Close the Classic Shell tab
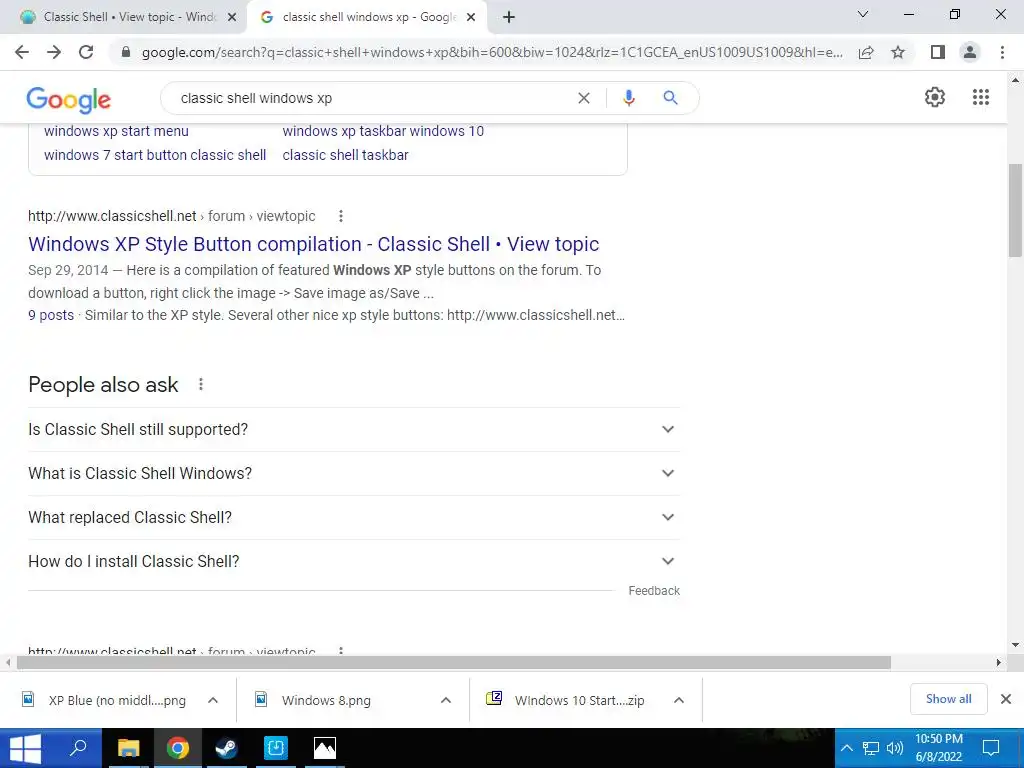The height and width of the screenshot is (768, 1024). tap(232, 18)
